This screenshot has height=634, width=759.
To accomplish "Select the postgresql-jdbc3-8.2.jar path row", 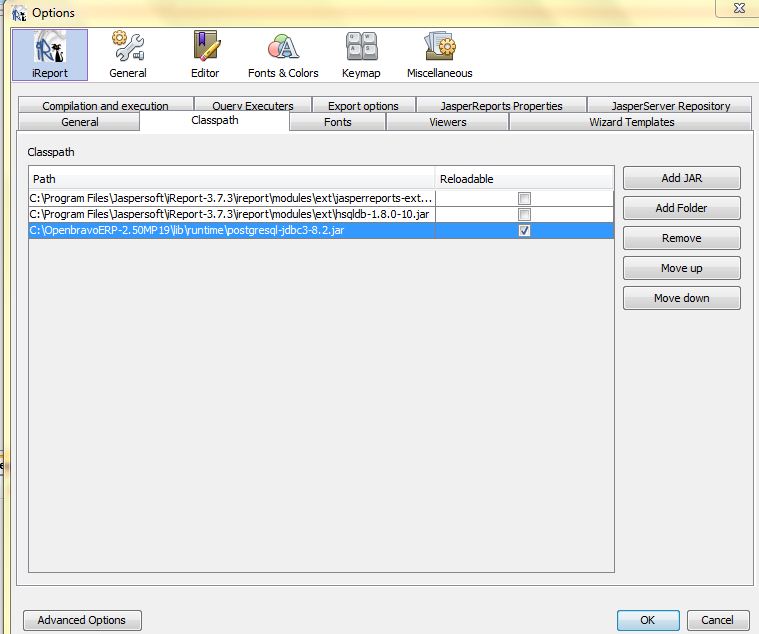I will (x=232, y=230).
